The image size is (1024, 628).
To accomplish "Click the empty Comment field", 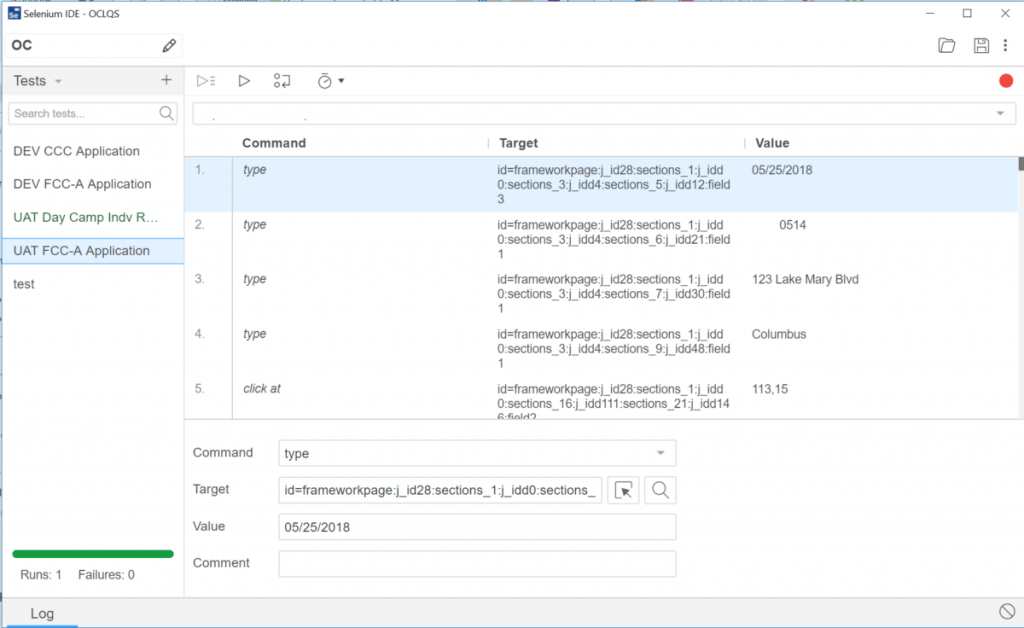I will 477,563.
